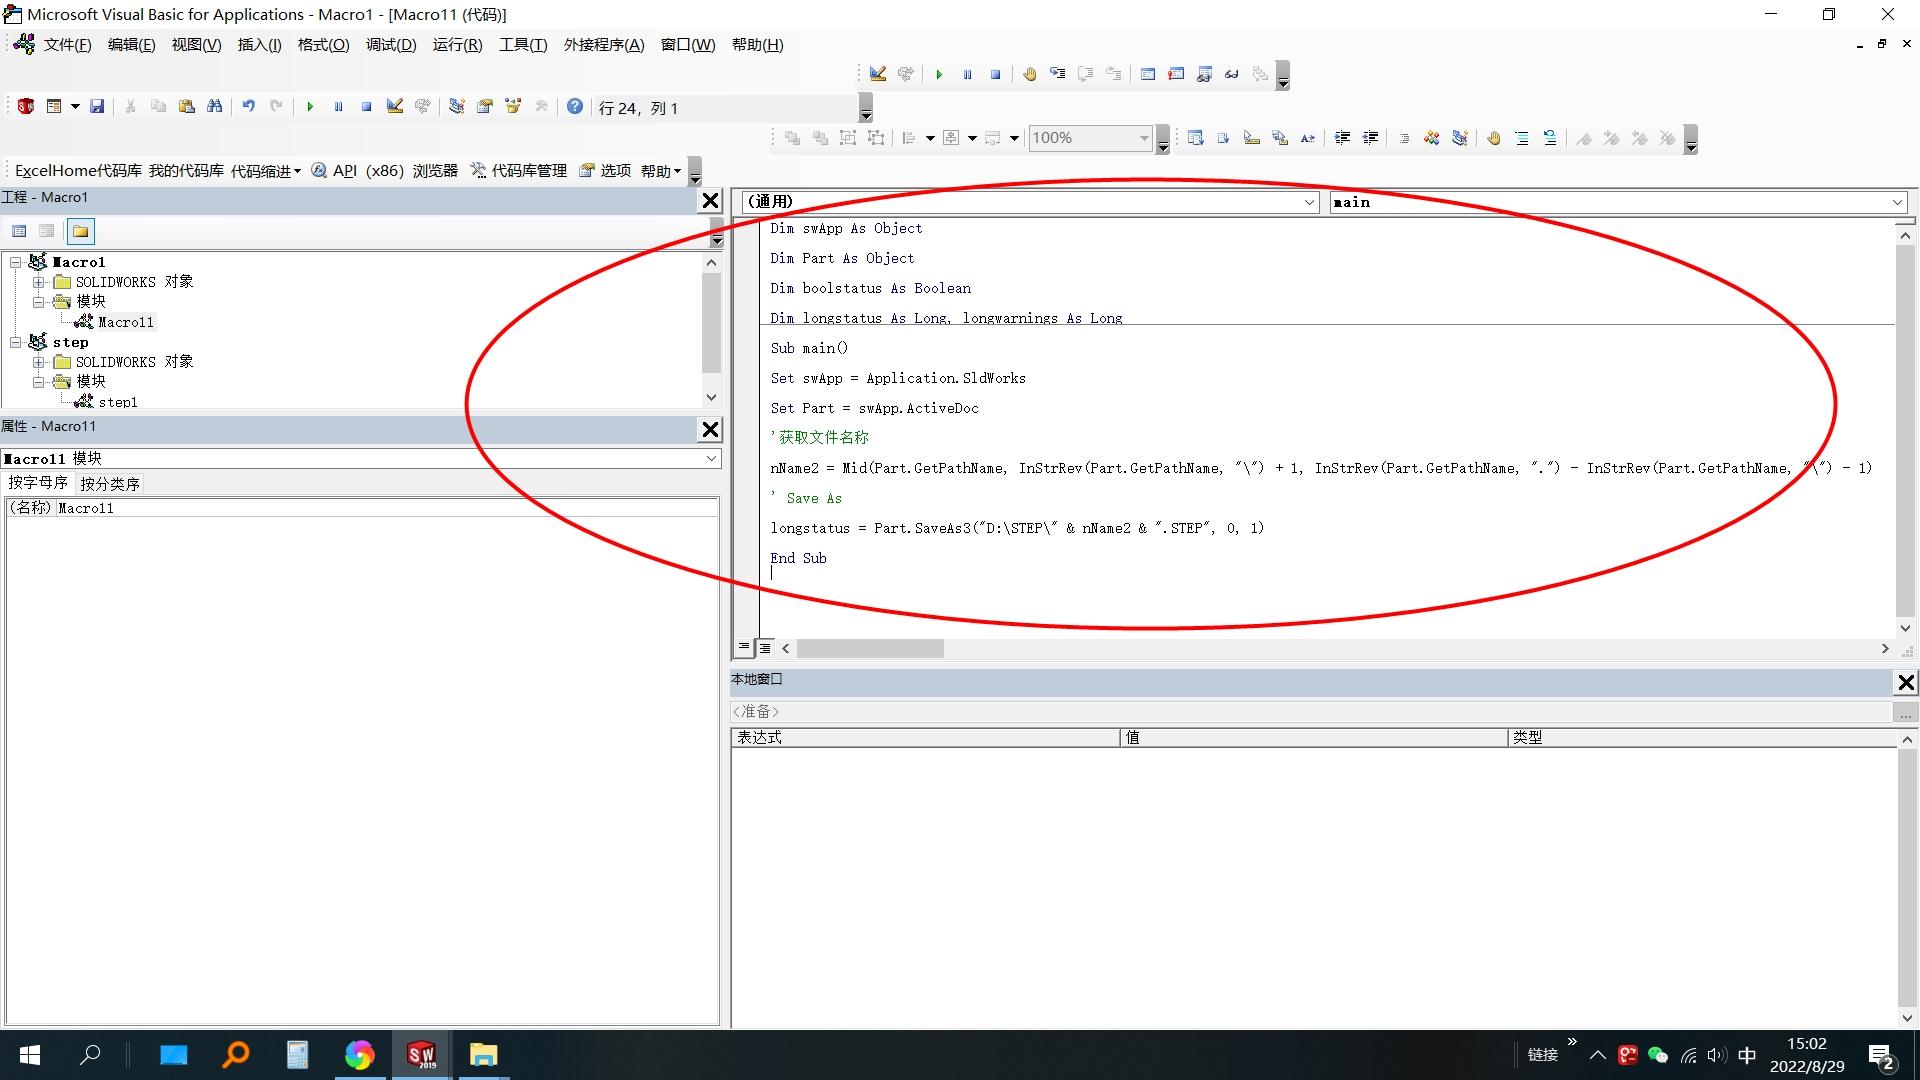Switch to the 按字母序 properties tab
The width and height of the screenshot is (1920, 1080).
tap(38, 483)
